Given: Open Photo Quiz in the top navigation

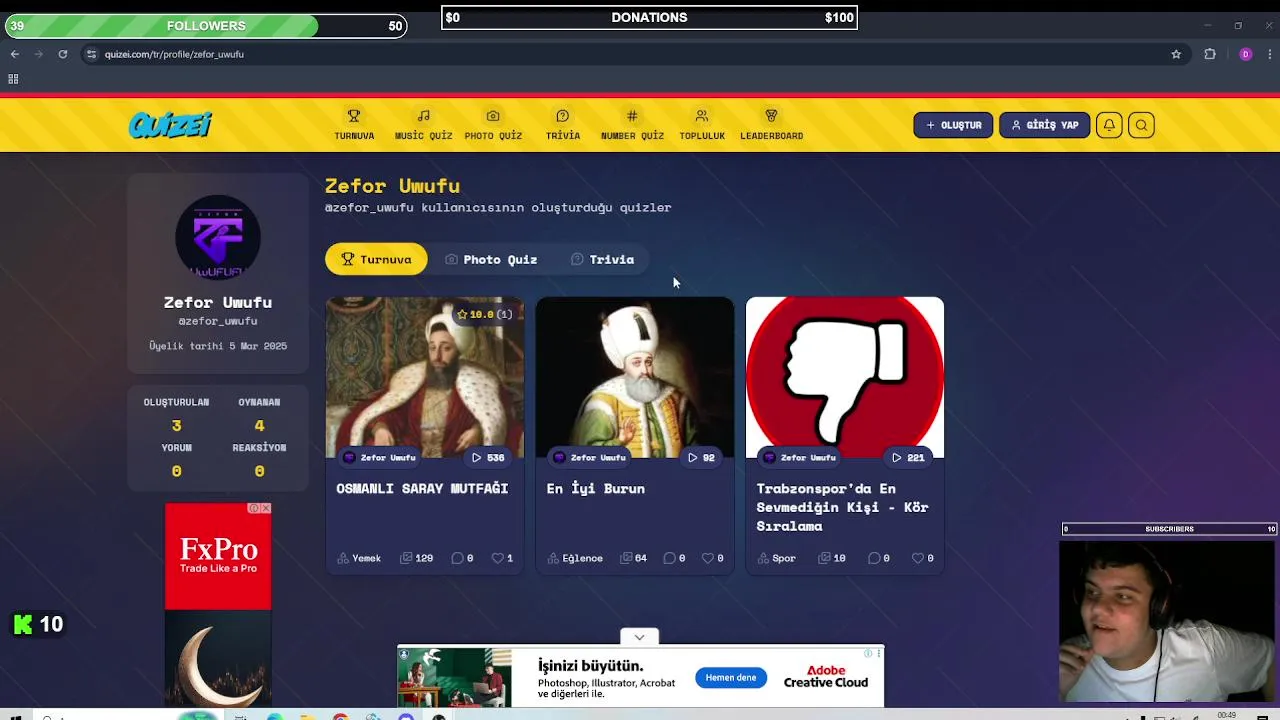Looking at the screenshot, I should pyautogui.click(x=493, y=125).
